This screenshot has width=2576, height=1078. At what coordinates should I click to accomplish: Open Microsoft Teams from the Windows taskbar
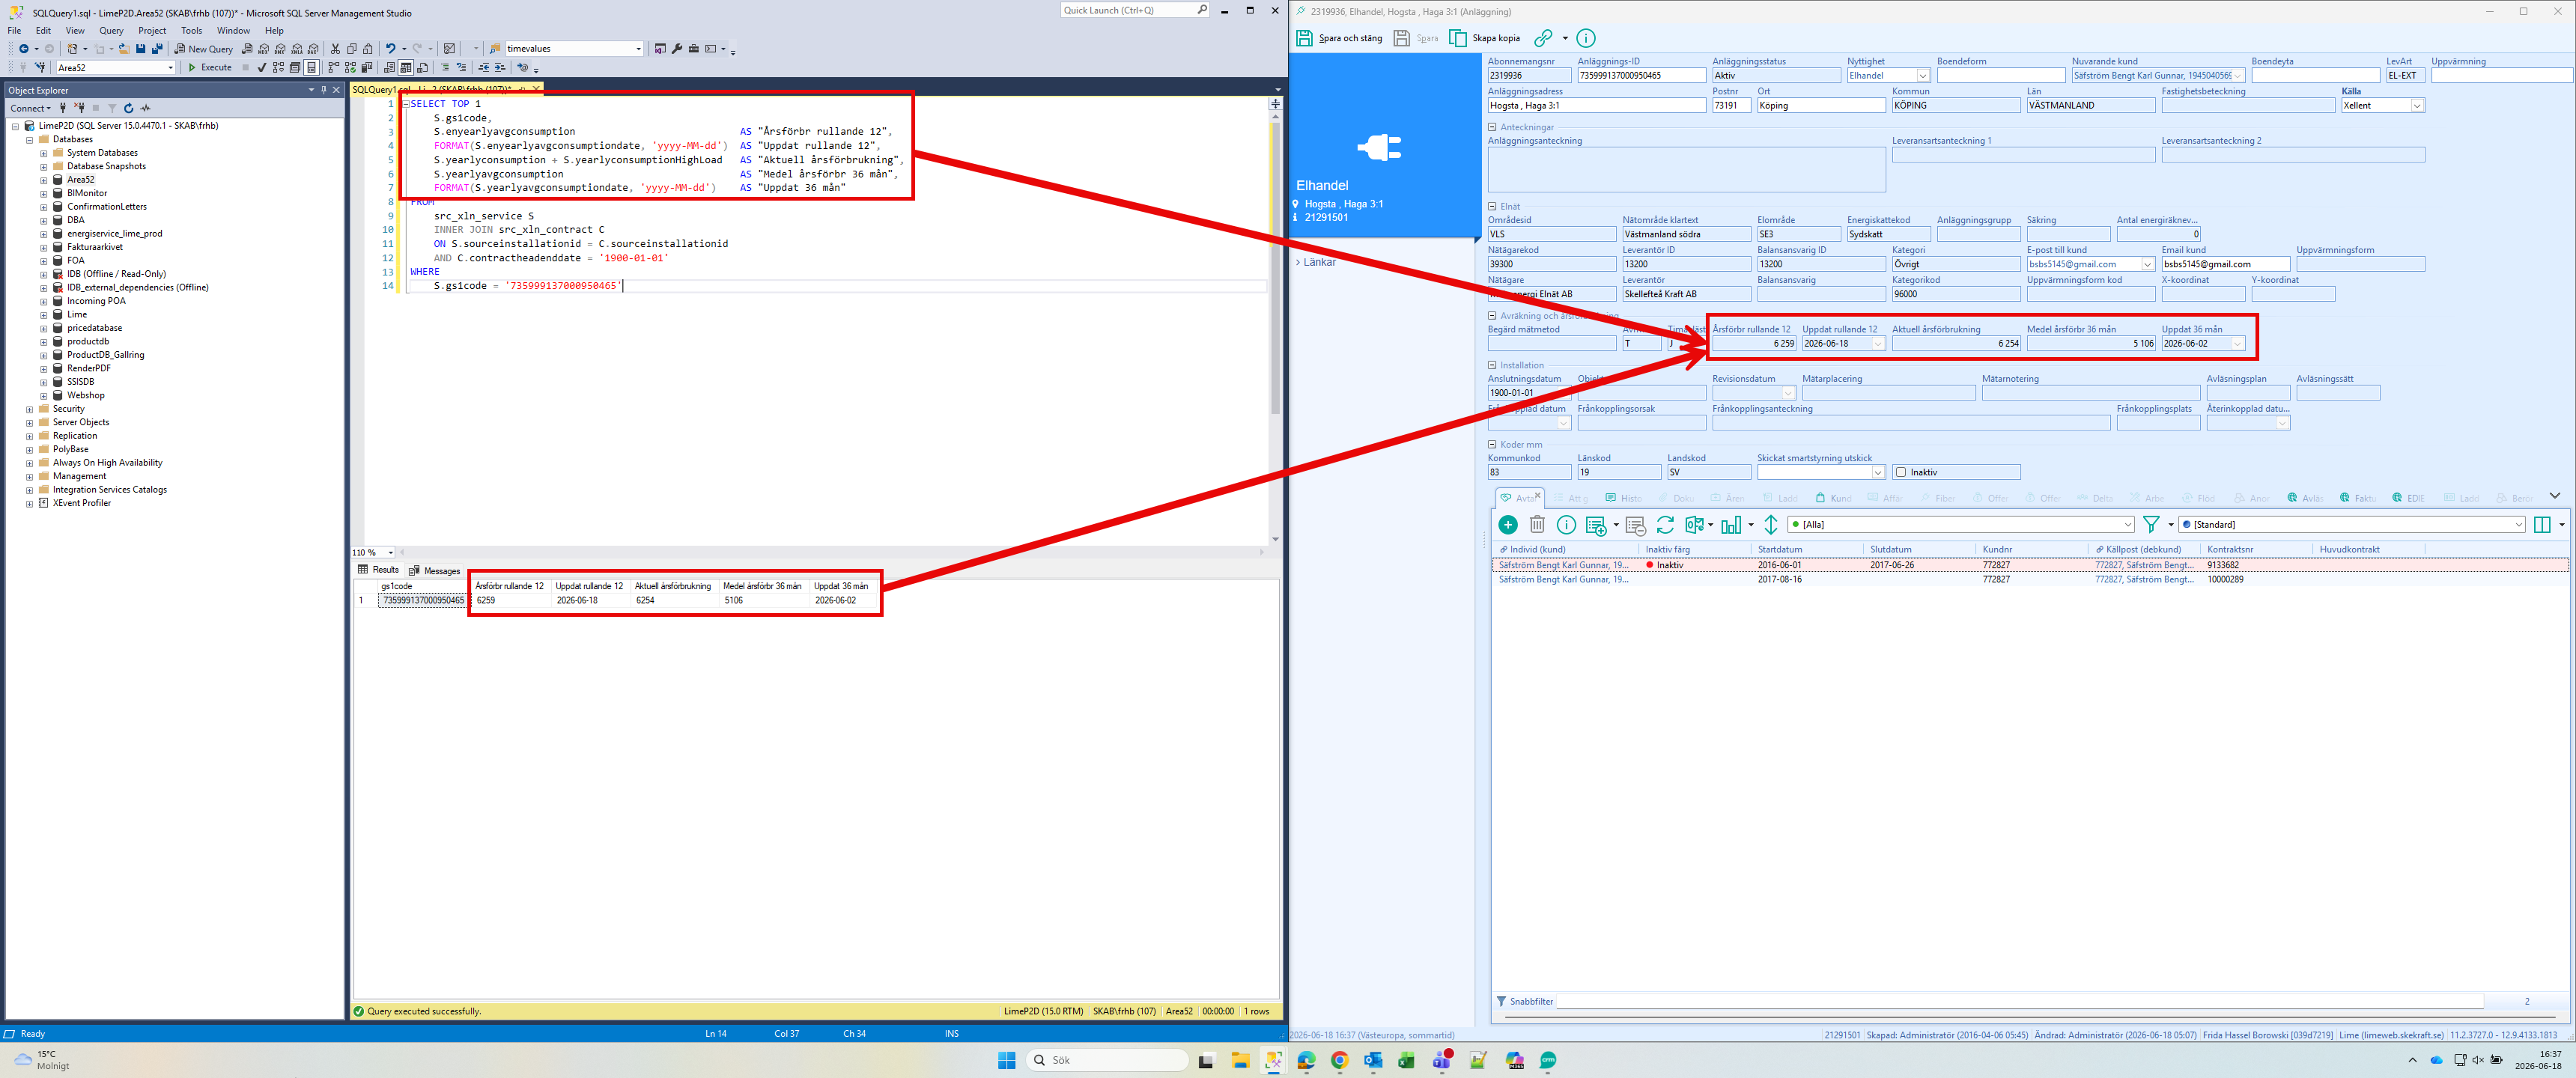1442,1060
